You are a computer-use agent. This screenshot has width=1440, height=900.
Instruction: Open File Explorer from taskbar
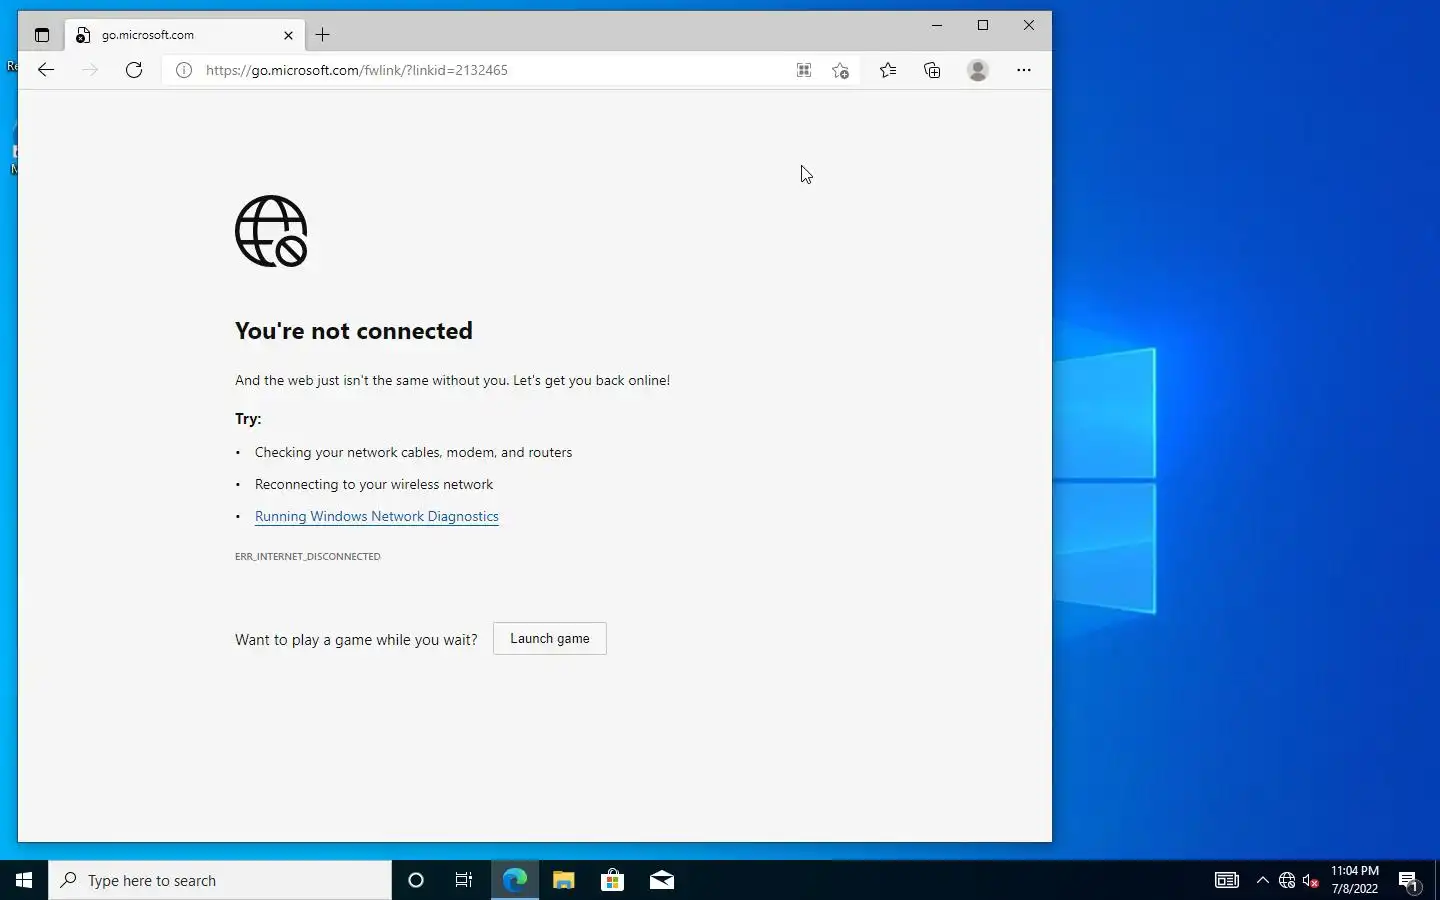(x=564, y=880)
